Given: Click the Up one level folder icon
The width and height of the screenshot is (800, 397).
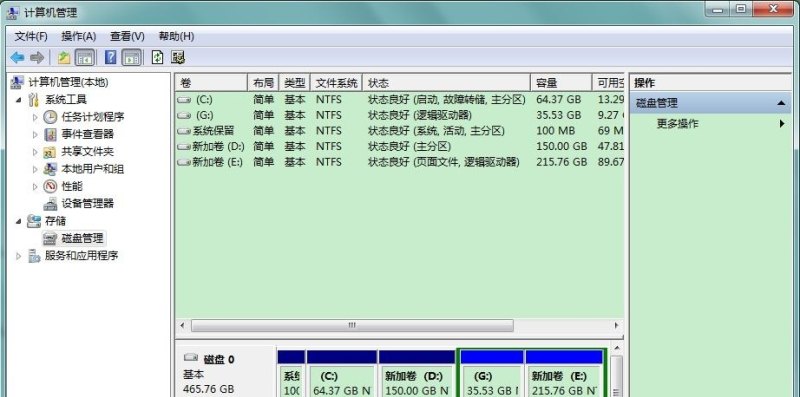Looking at the screenshot, I should (x=64, y=58).
